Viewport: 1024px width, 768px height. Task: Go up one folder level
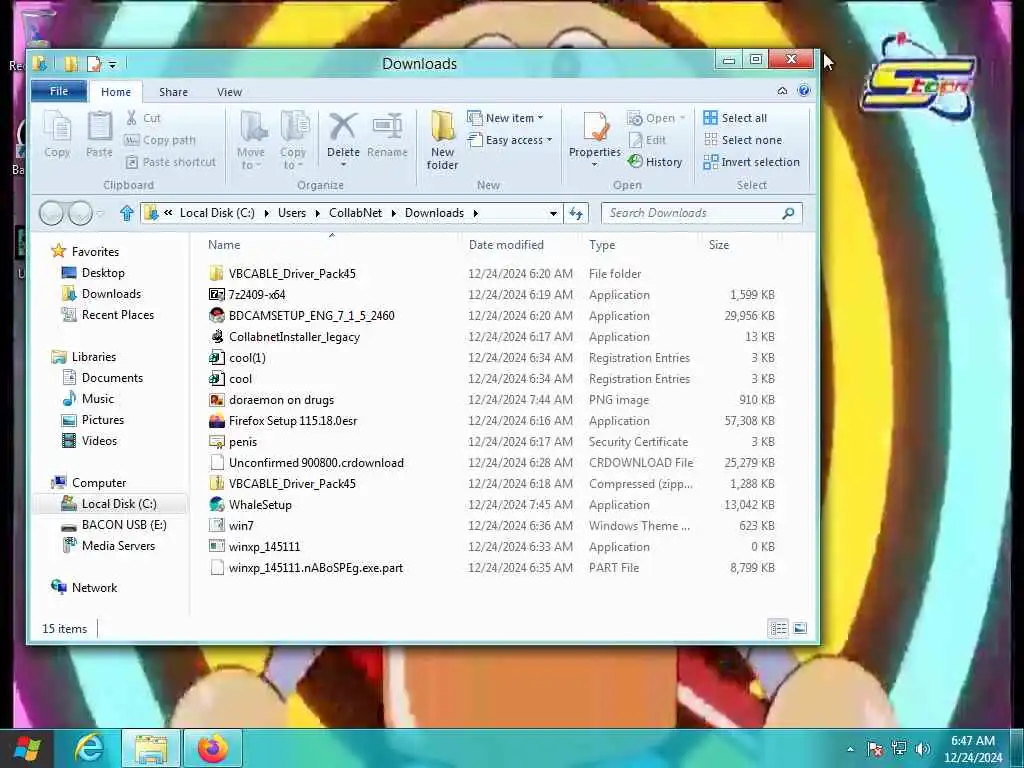(x=127, y=213)
